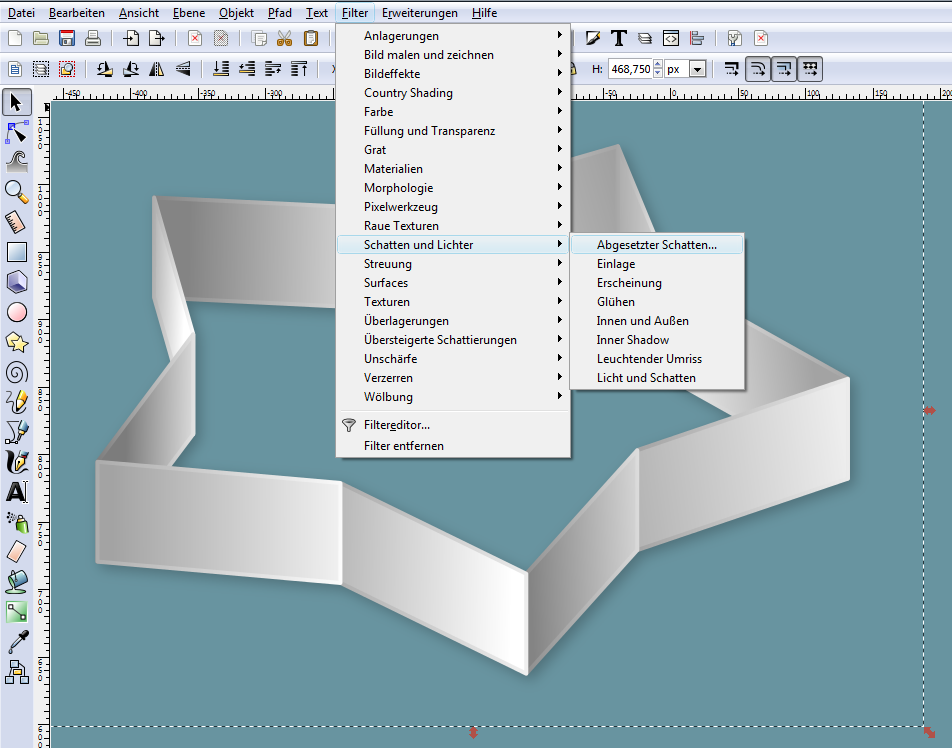Screen dimensions: 952x748
Task: Select the Node editing tool
Action: (17, 132)
